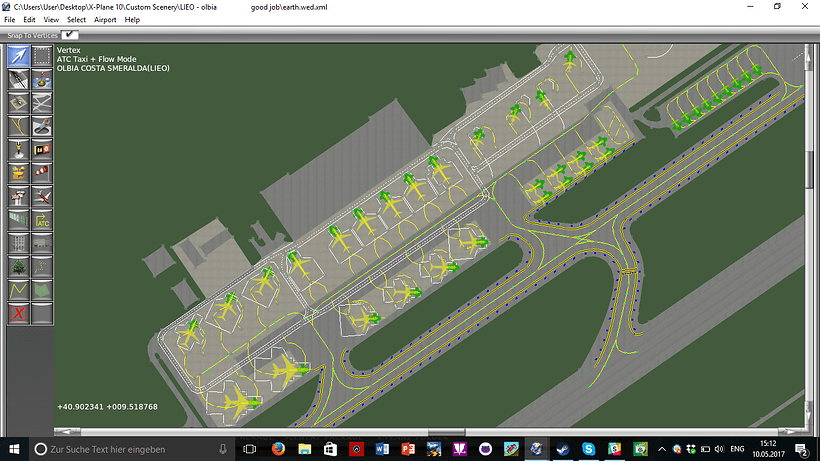Click the horizontal scrollbar left arrow
The height and width of the screenshot is (461, 820).
click(x=67, y=432)
